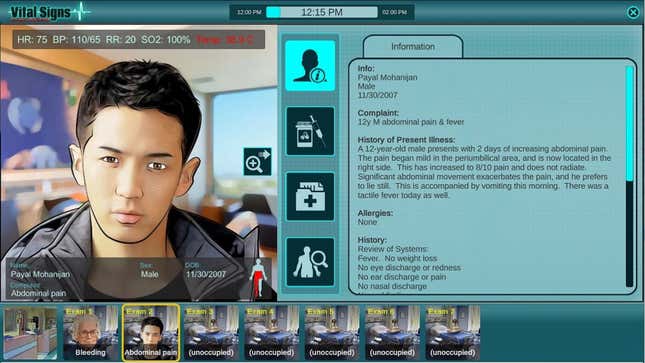Click the Vital Signs heartbeat logo
The width and height of the screenshot is (645, 363).
point(49,12)
